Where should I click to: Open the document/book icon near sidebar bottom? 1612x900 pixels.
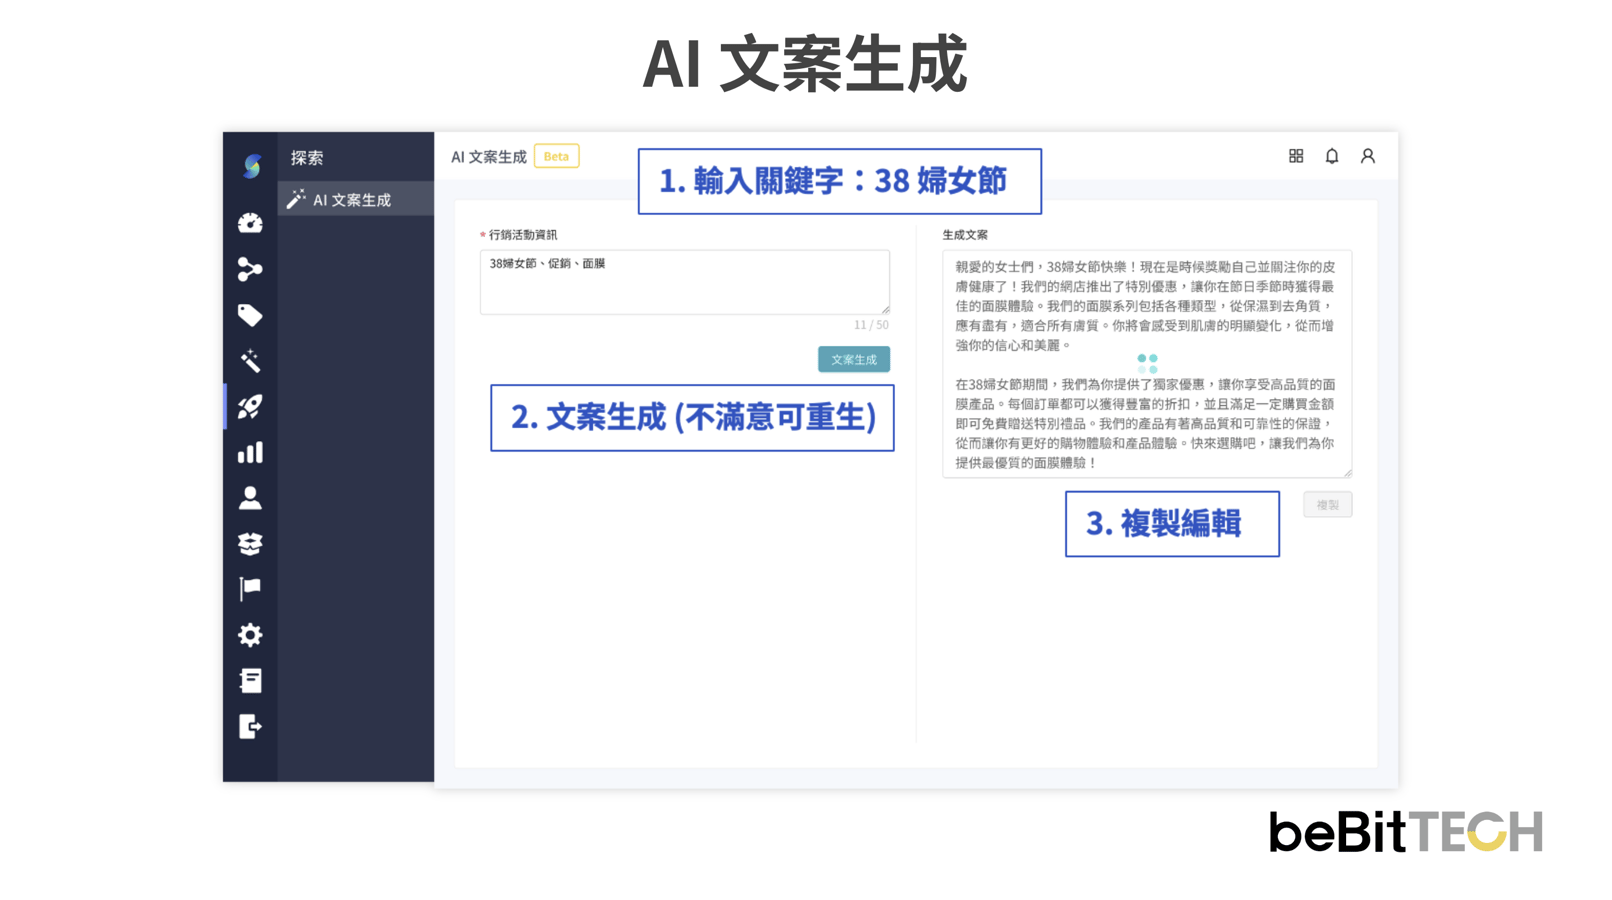coord(250,681)
